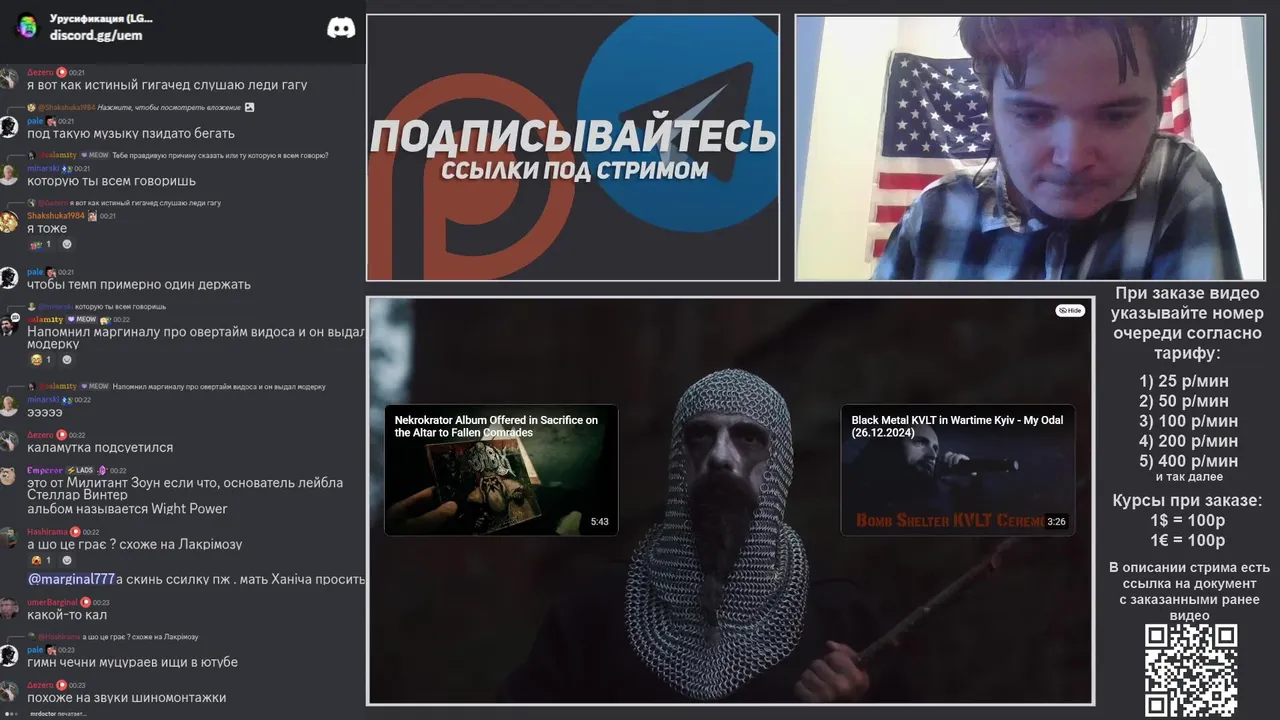This screenshot has height=720, width=1280.
Task: Open minarski's avatar beside 'которую ты всем говоришь'
Action: click(9, 175)
